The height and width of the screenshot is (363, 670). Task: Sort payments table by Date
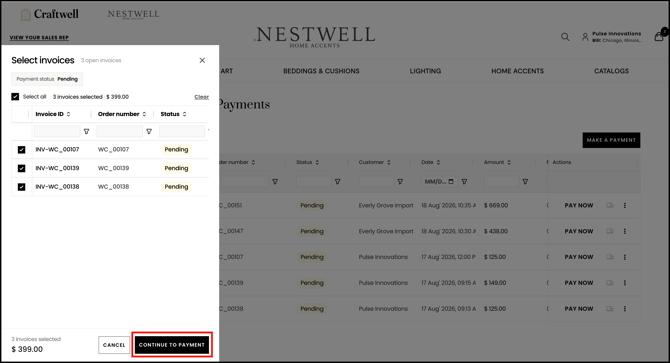pos(438,162)
